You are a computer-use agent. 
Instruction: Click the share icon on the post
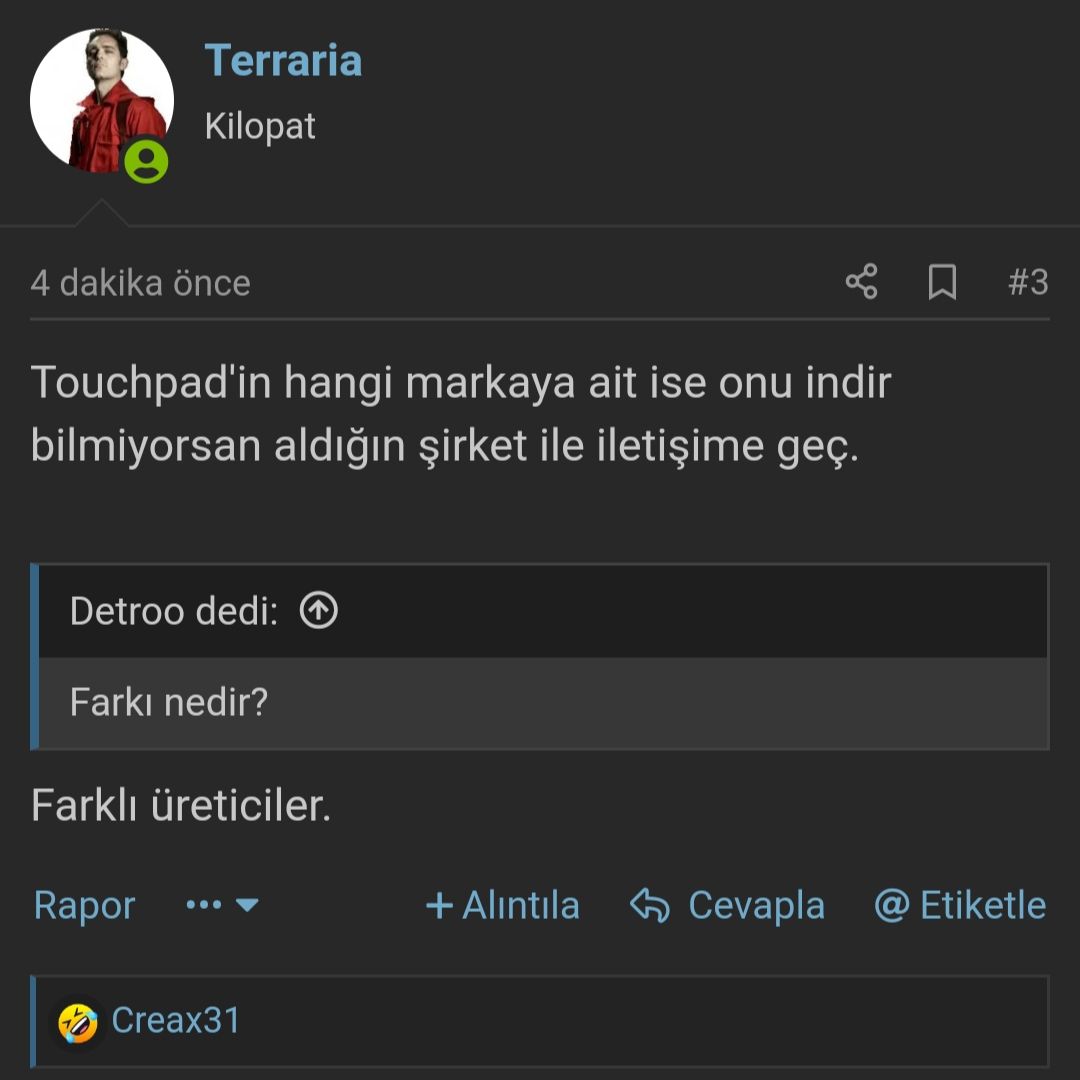point(861,282)
